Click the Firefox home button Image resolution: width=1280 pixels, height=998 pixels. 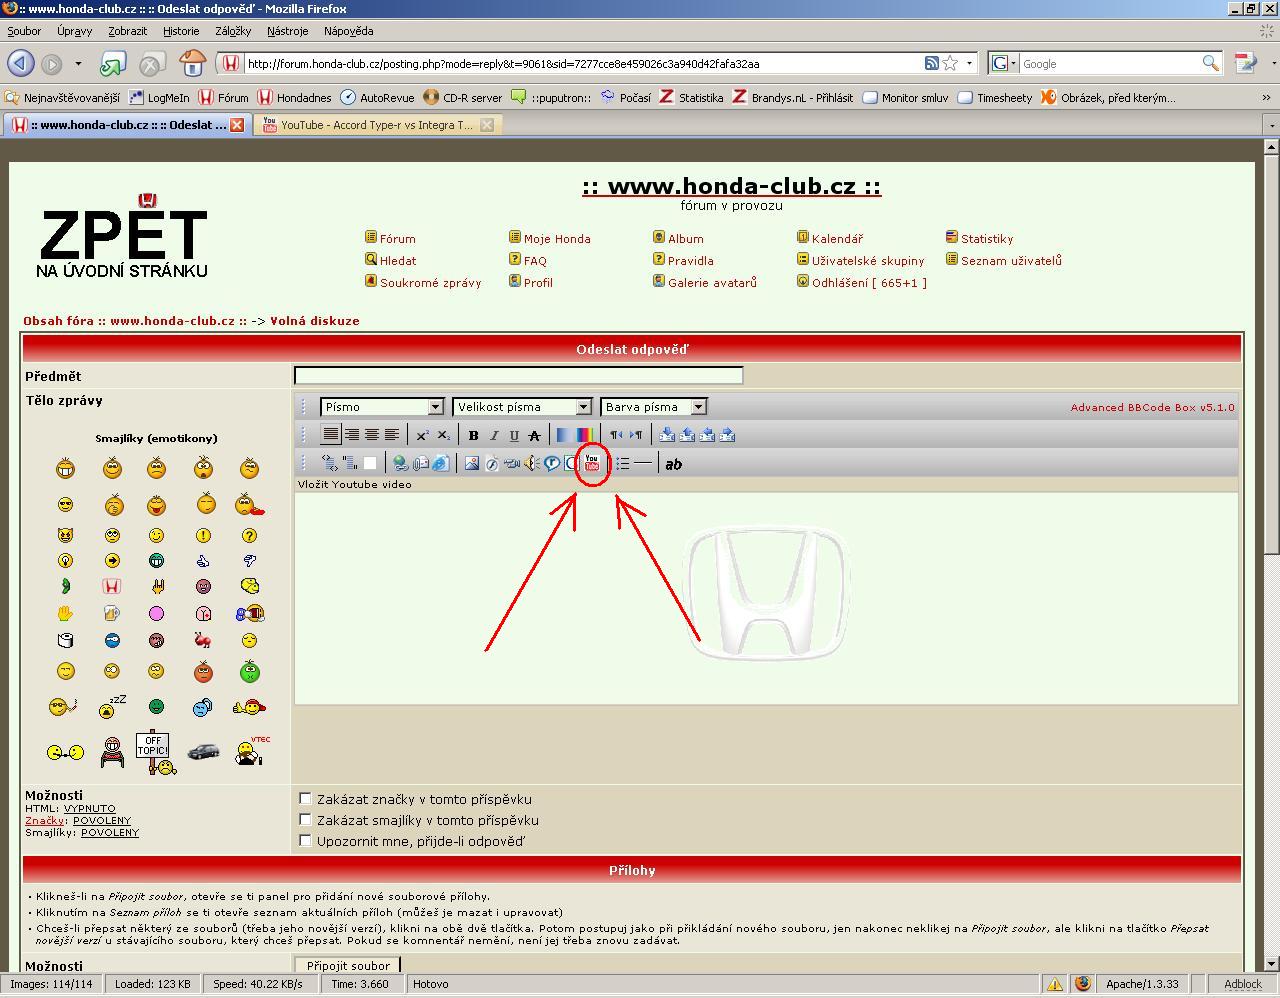192,64
